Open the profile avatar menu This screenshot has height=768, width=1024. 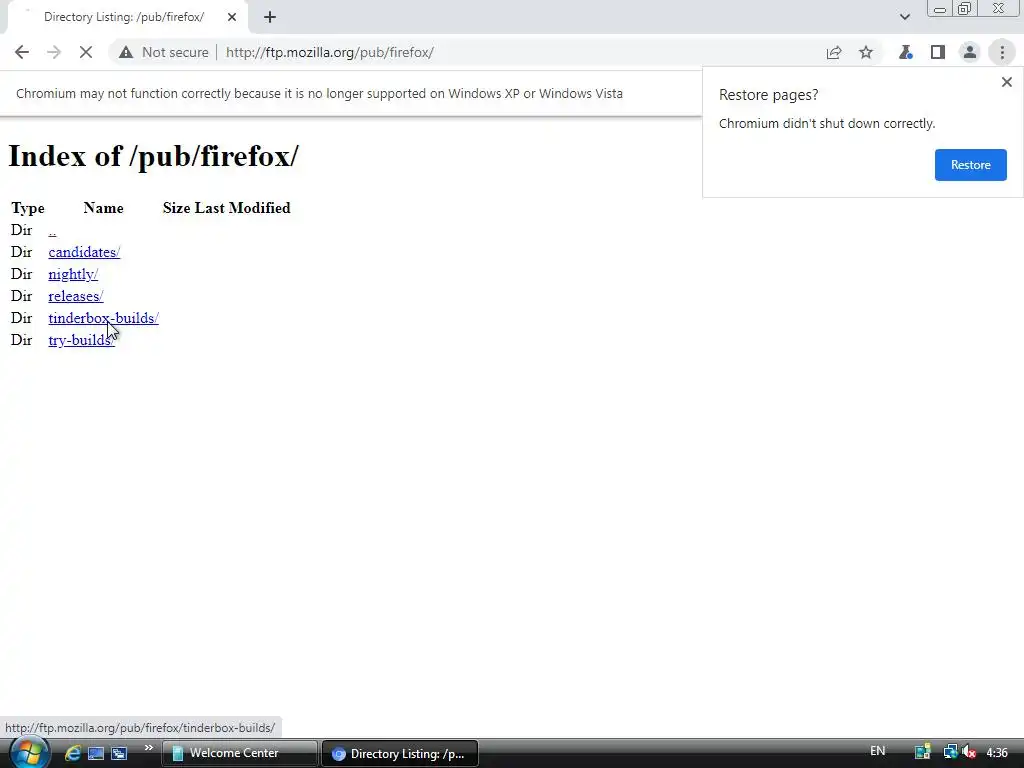(970, 52)
